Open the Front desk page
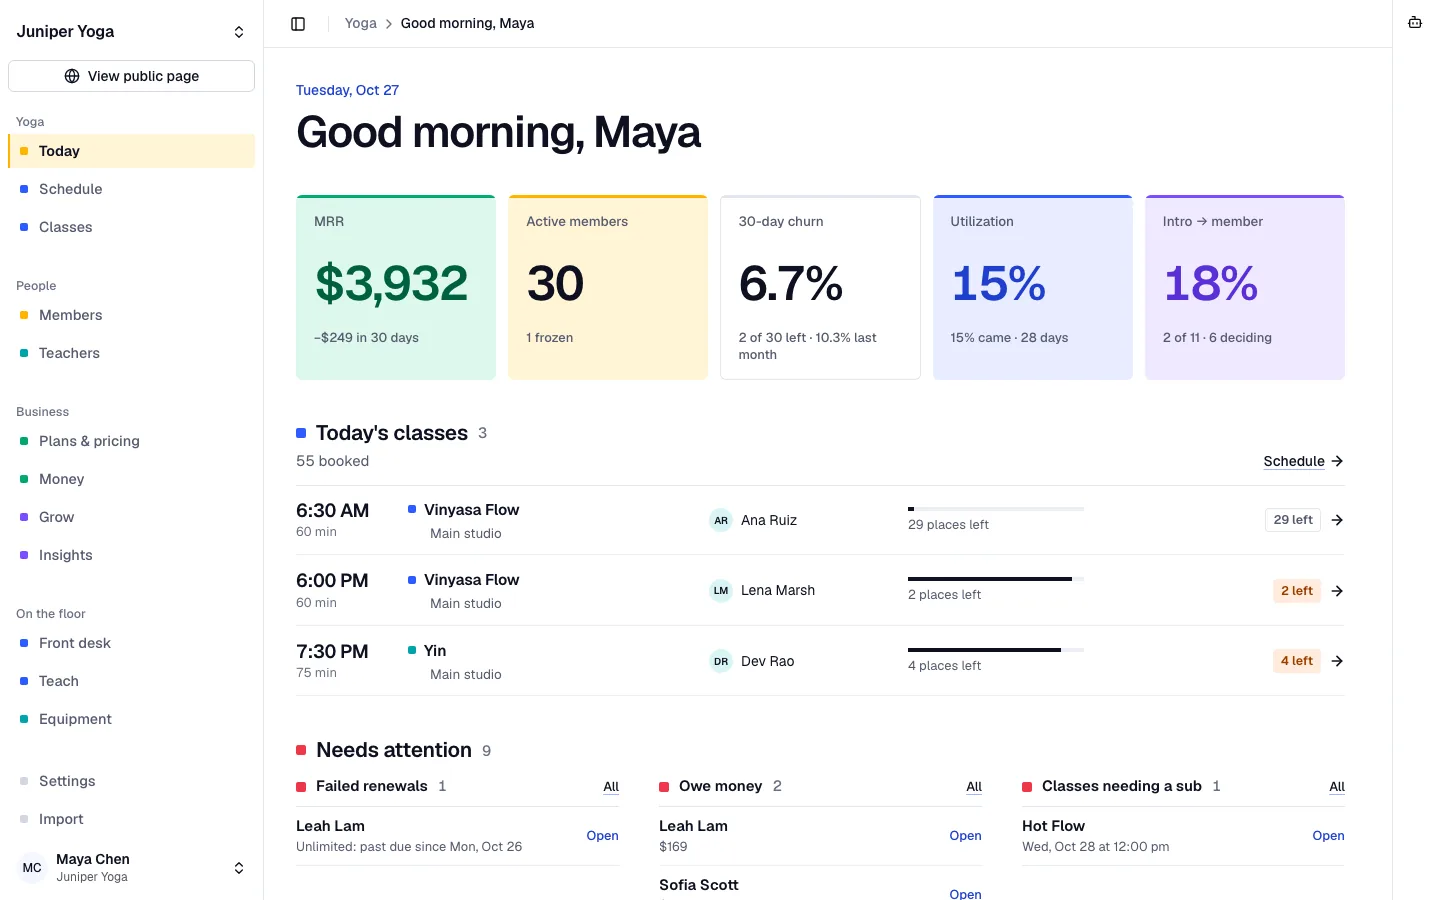 (131, 643)
